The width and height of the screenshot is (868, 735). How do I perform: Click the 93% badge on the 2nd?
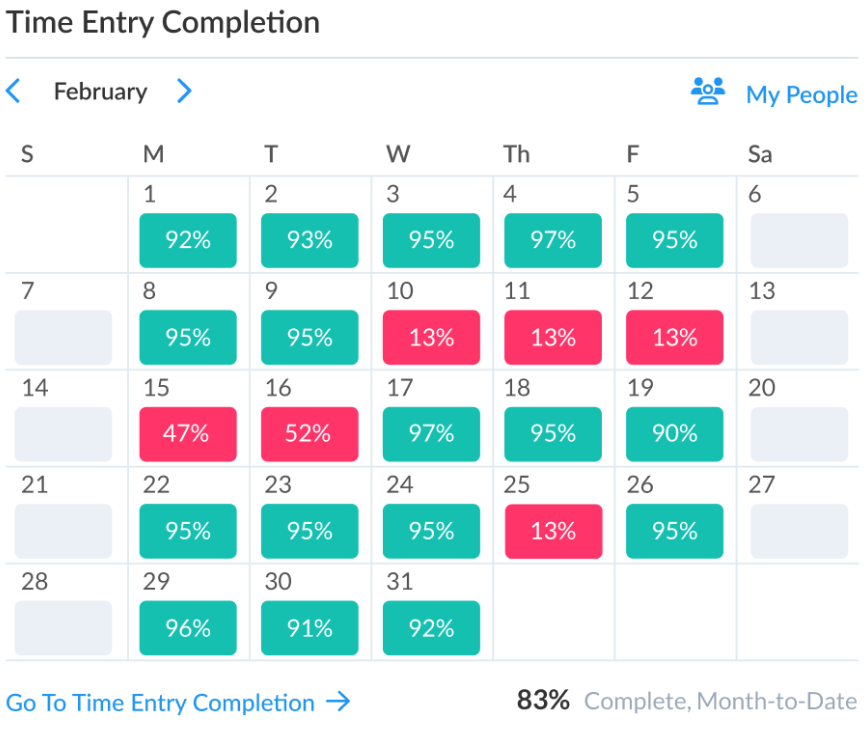tap(309, 240)
